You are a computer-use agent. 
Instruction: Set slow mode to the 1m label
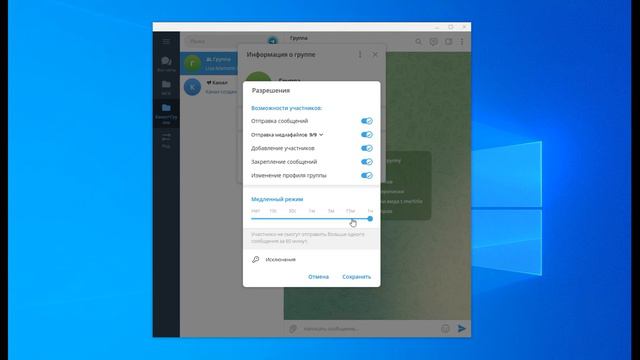pyautogui.click(x=312, y=211)
